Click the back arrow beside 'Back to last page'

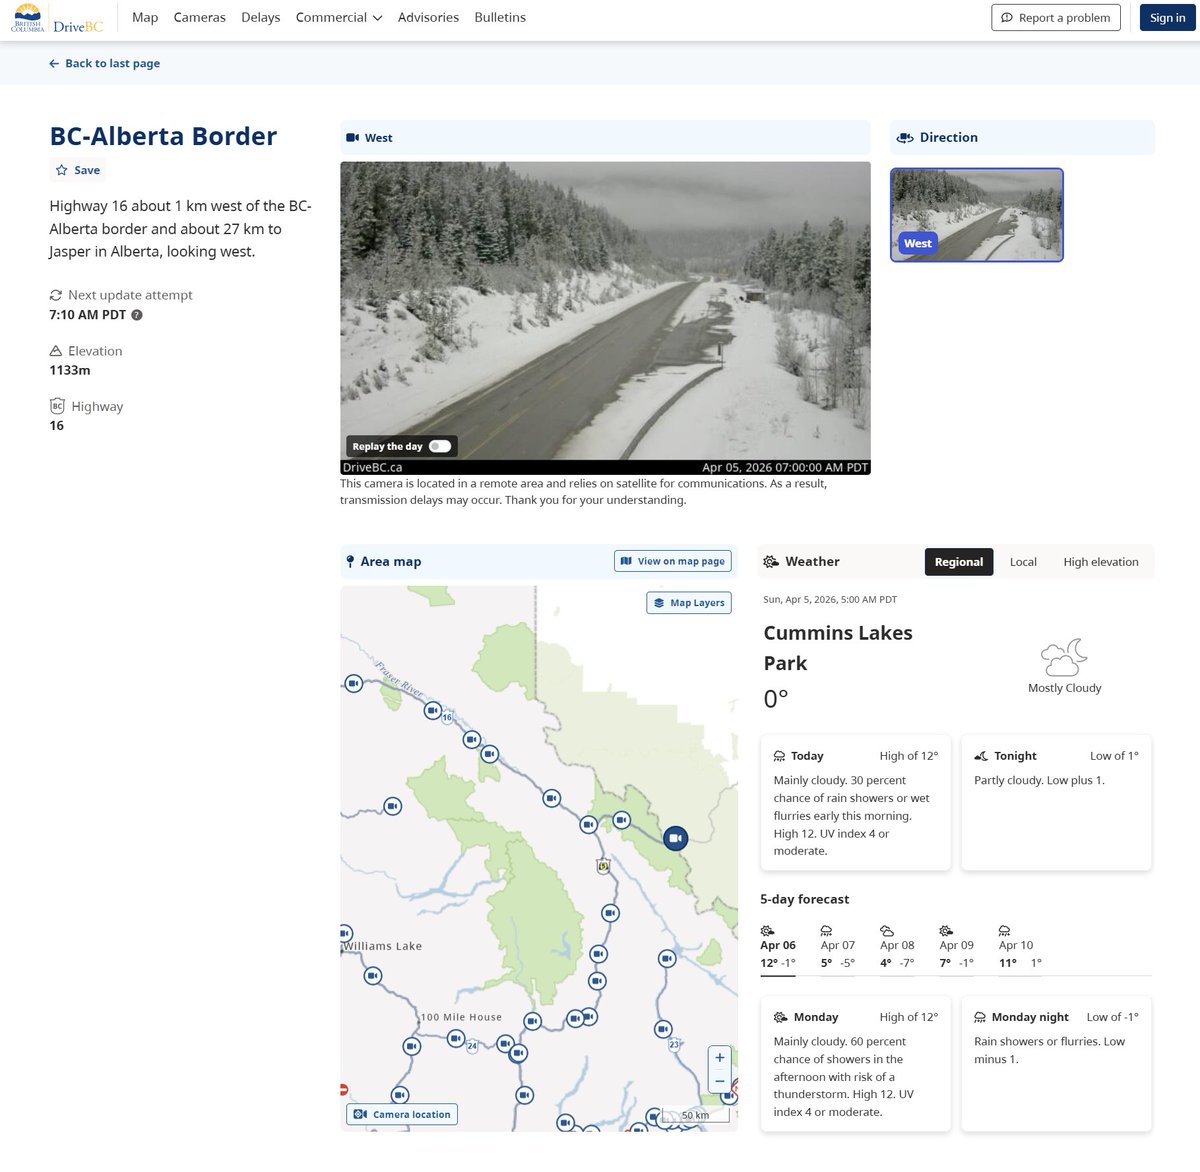pyautogui.click(x=54, y=63)
